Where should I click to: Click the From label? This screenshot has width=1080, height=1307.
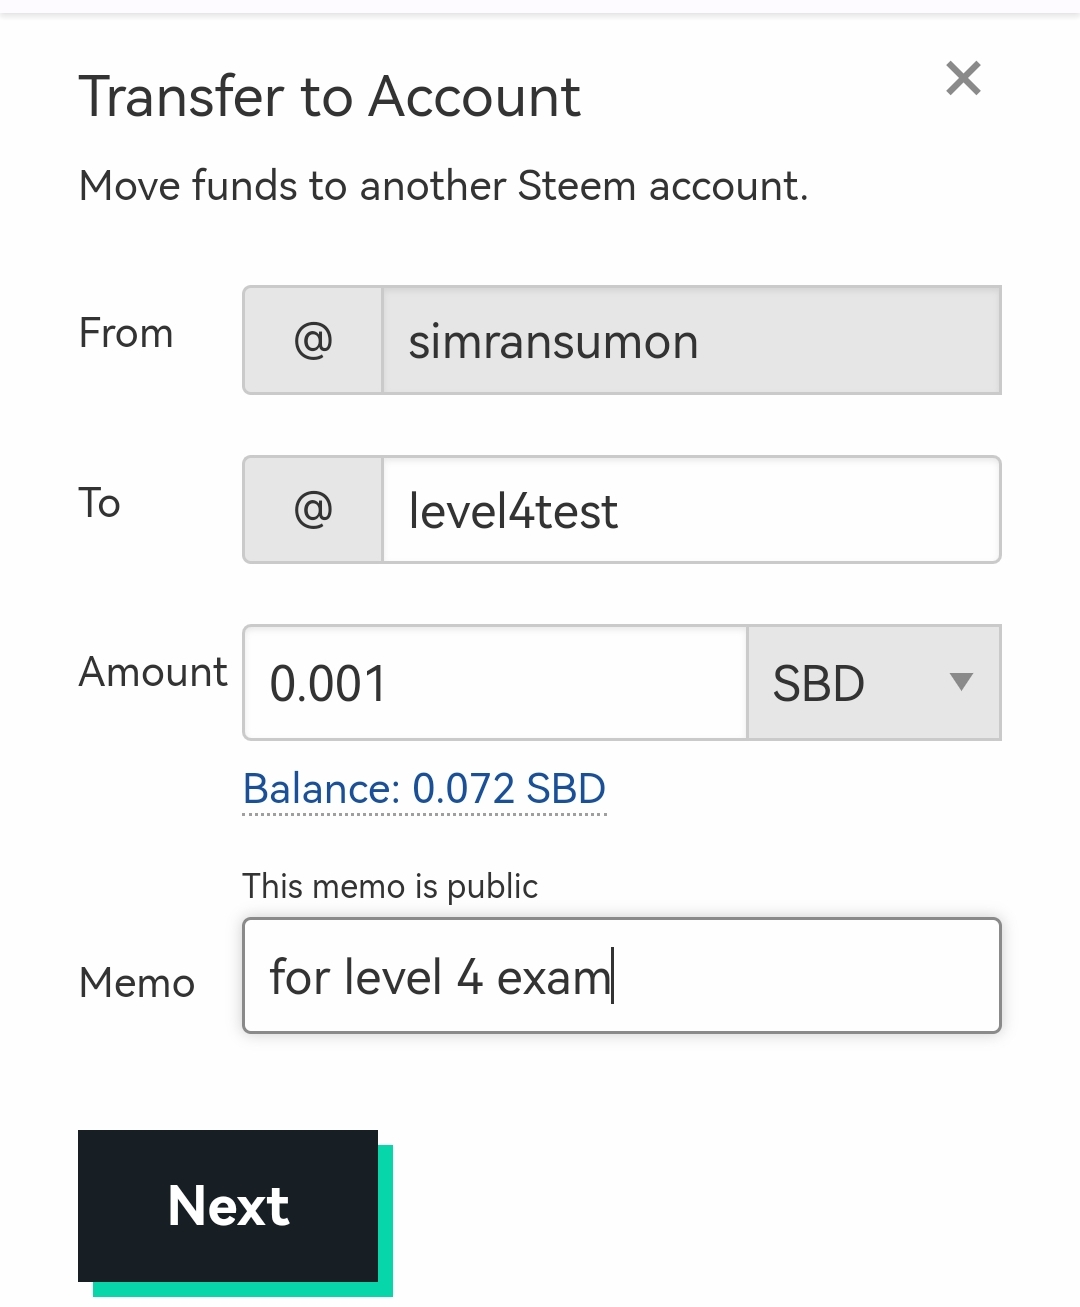point(126,333)
